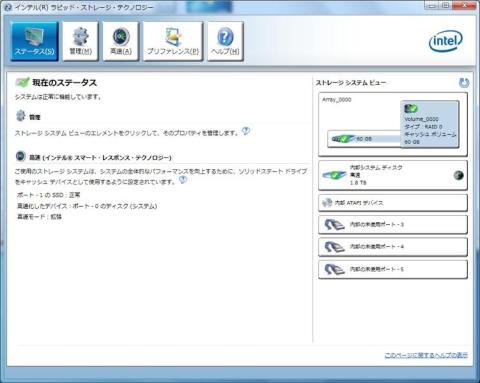Click the acceleration icon beside 高速 heading

pos(21,156)
